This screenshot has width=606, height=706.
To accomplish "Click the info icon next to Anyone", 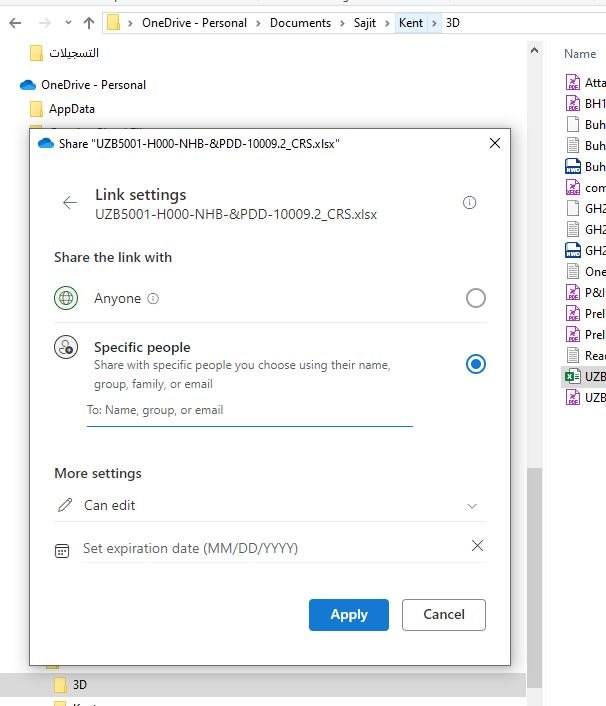I will coord(153,299).
